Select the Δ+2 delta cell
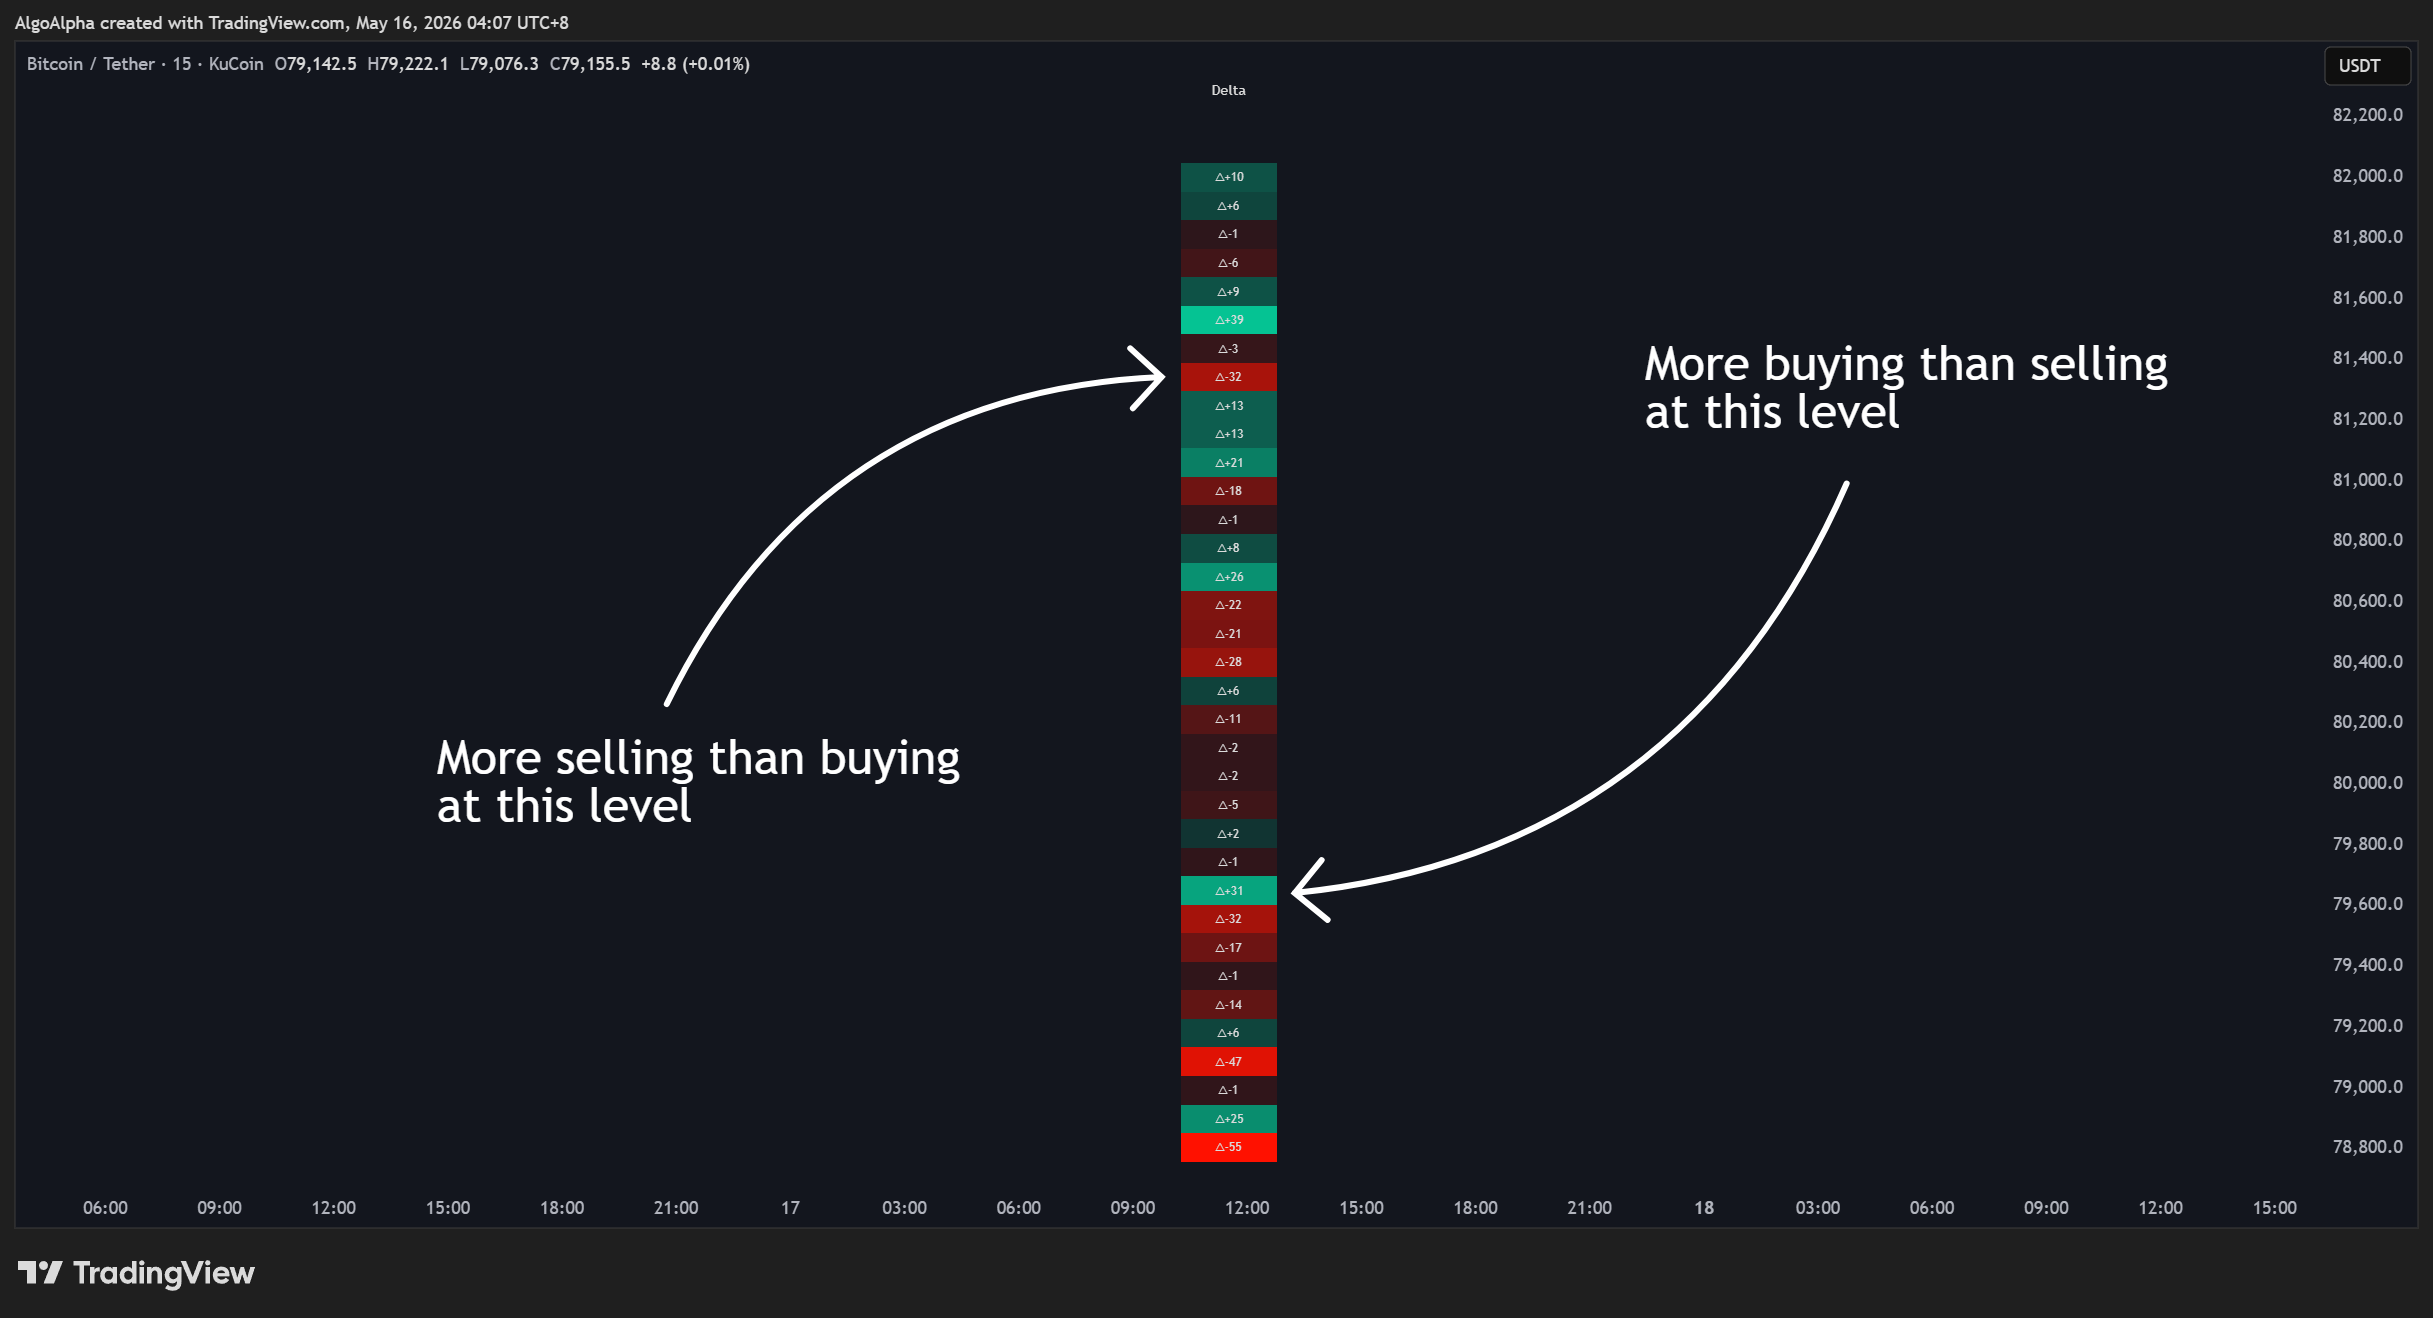 pyautogui.click(x=1228, y=834)
